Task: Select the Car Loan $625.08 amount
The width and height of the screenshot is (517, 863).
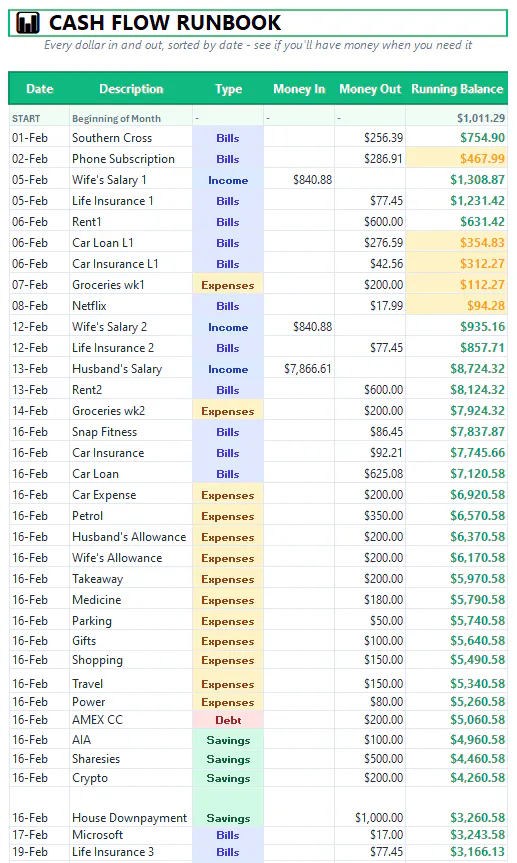Action: tap(370, 474)
